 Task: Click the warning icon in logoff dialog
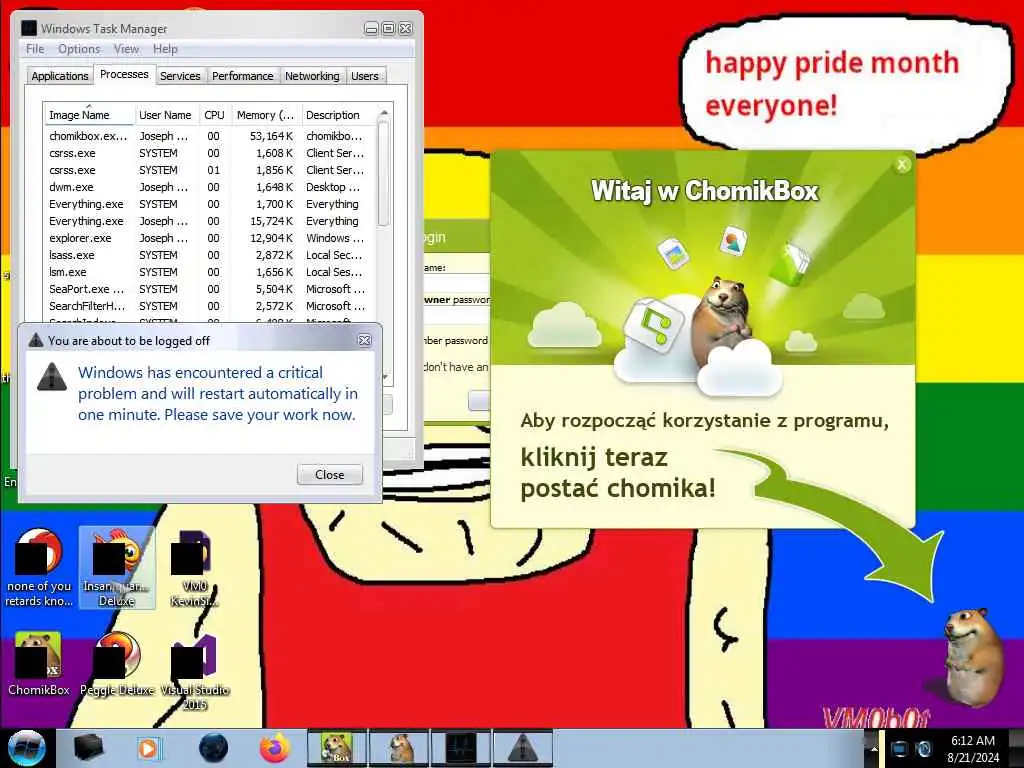point(52,378)
